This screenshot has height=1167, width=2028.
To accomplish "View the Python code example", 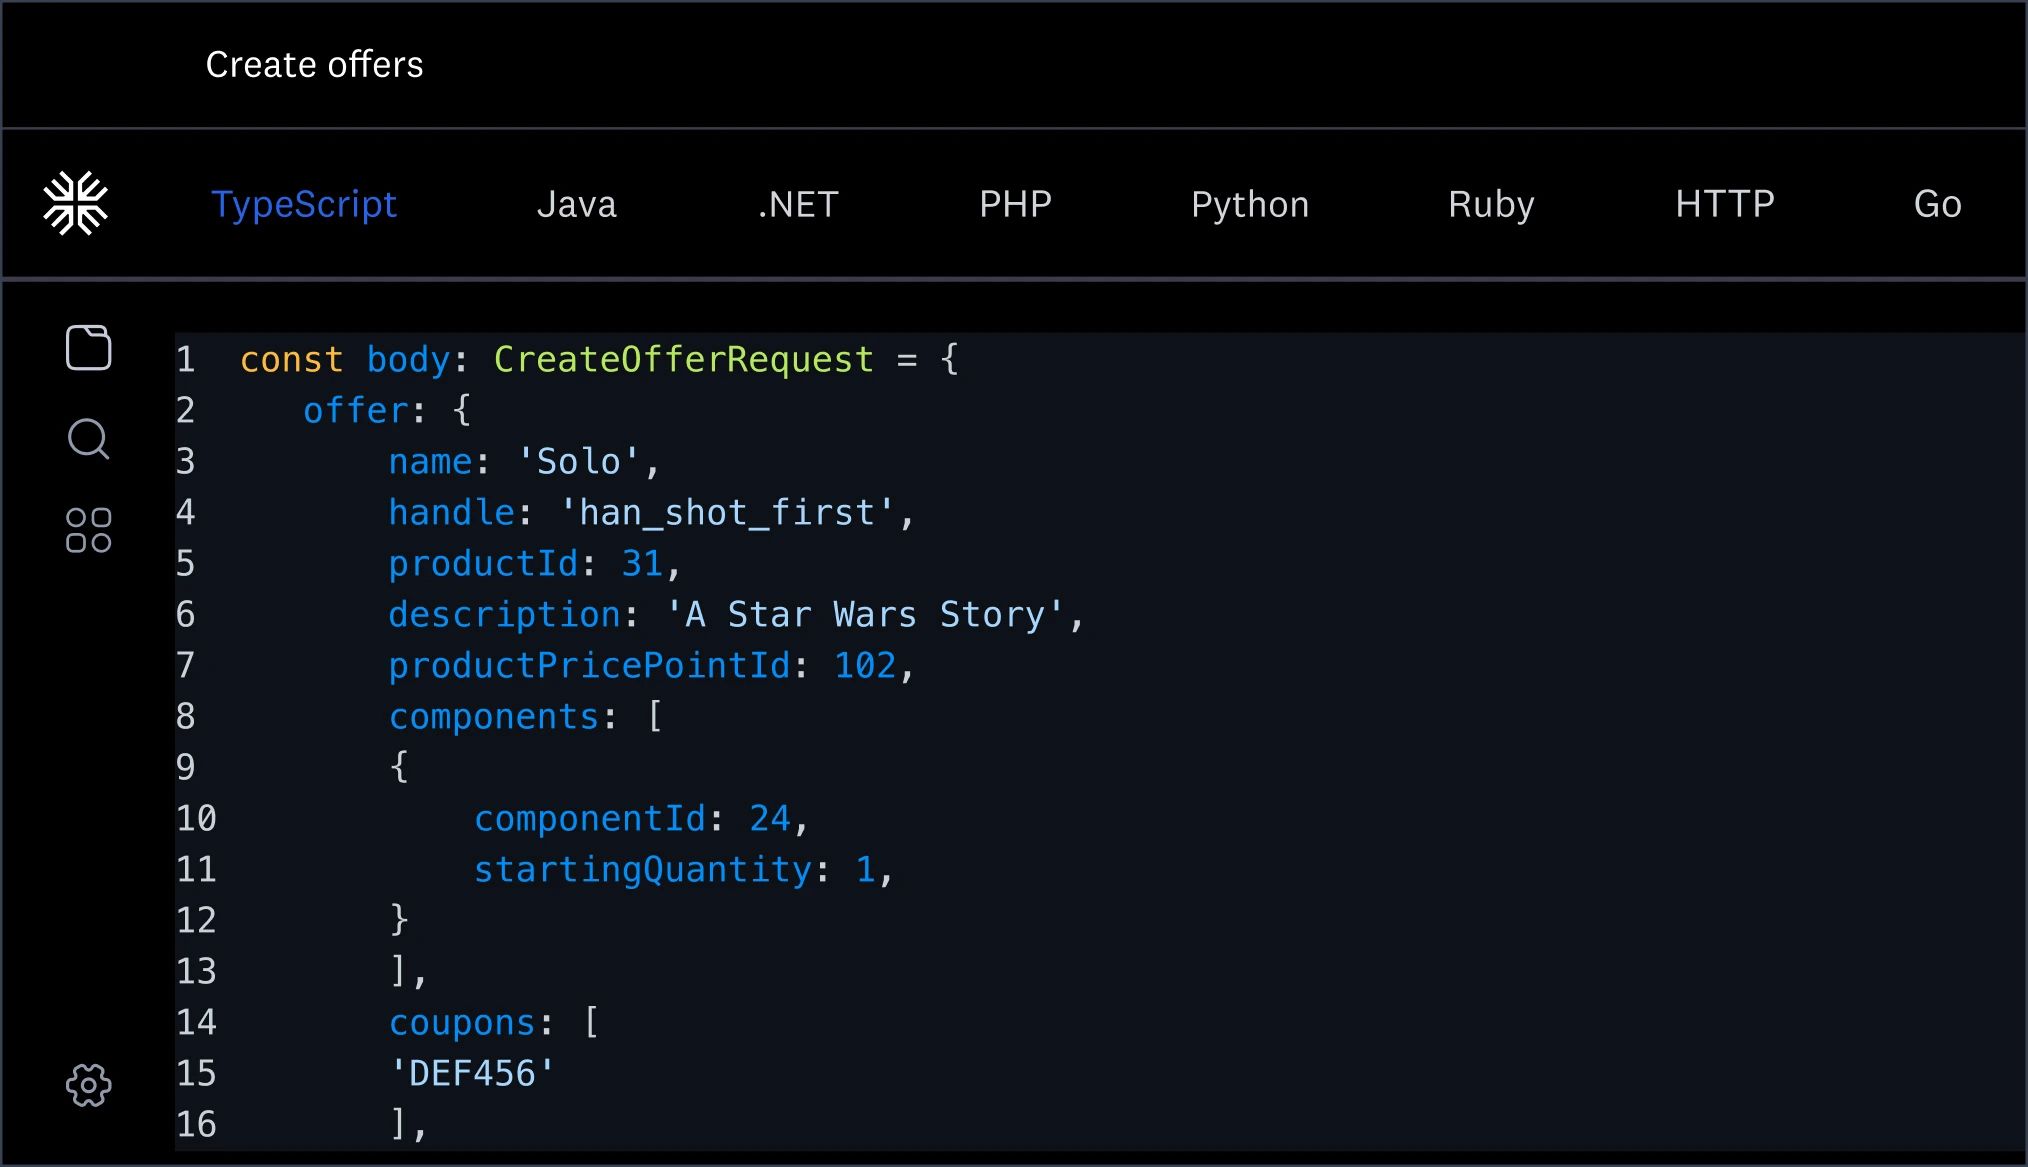I will 1249,204.
